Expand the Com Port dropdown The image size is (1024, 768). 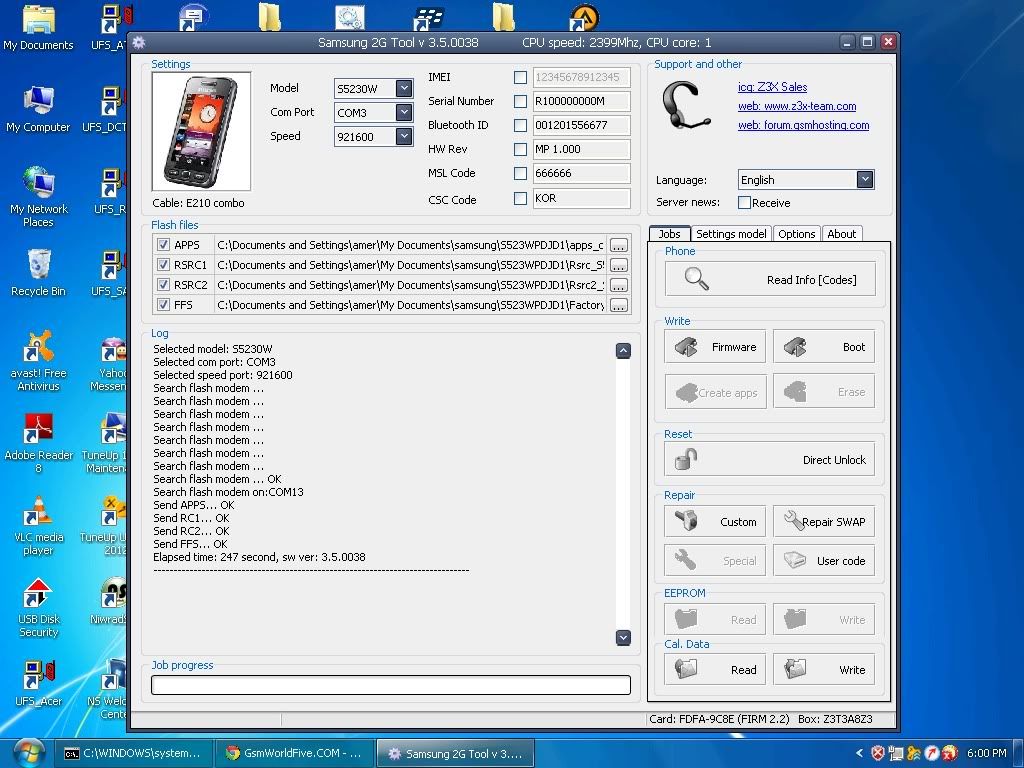(404, 112)
